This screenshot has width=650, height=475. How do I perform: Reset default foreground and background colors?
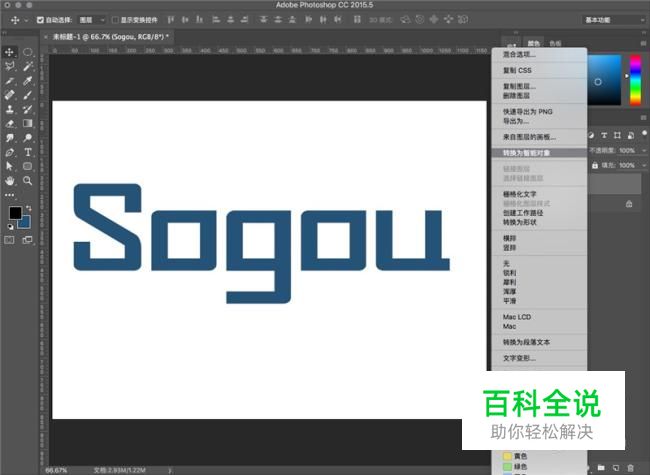[10, 227]
